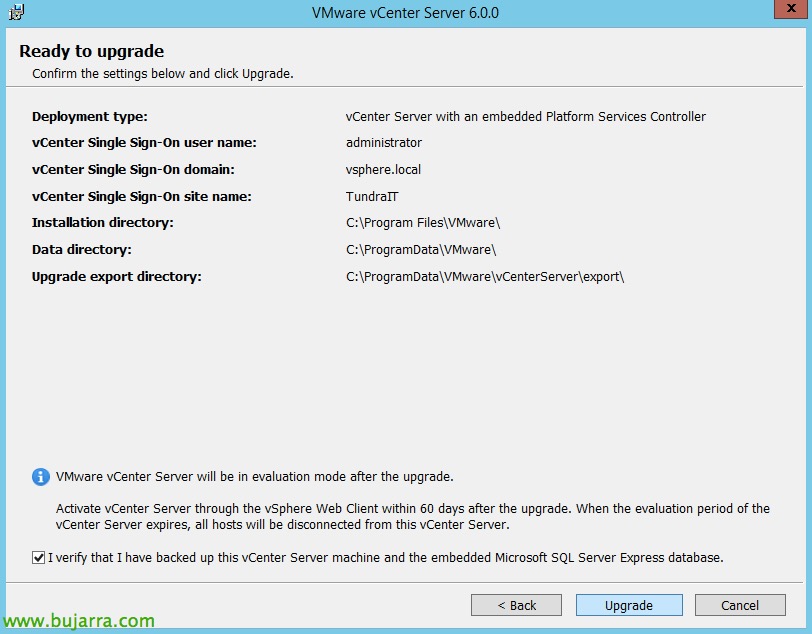Click the 'TundraIT' site name value
812x634 pixels.
click(x=372, y=196)
